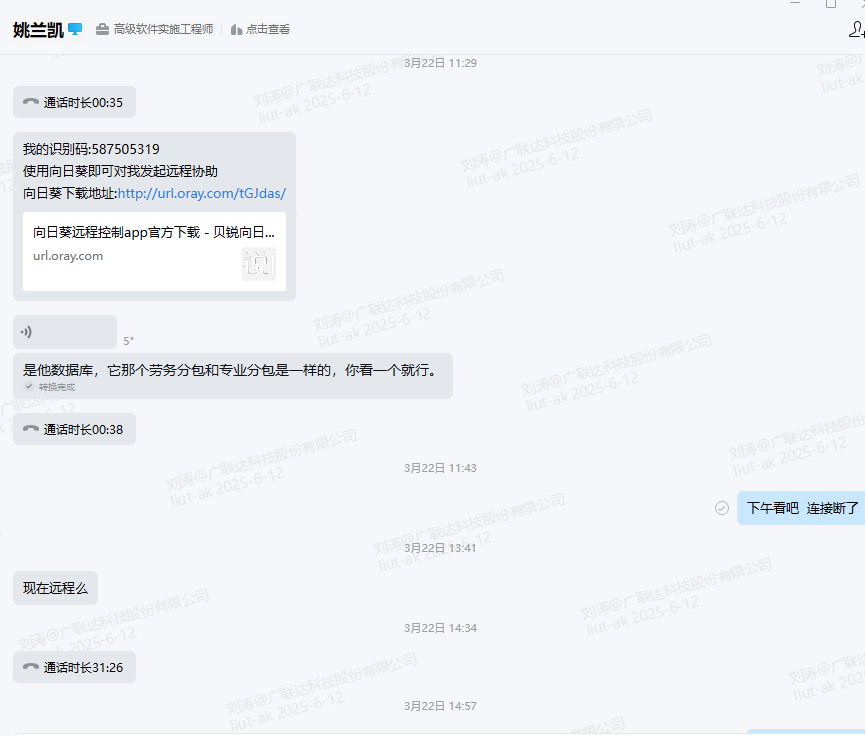Play the 5-second voice message

pyautogui.click(x=65, y=332)
